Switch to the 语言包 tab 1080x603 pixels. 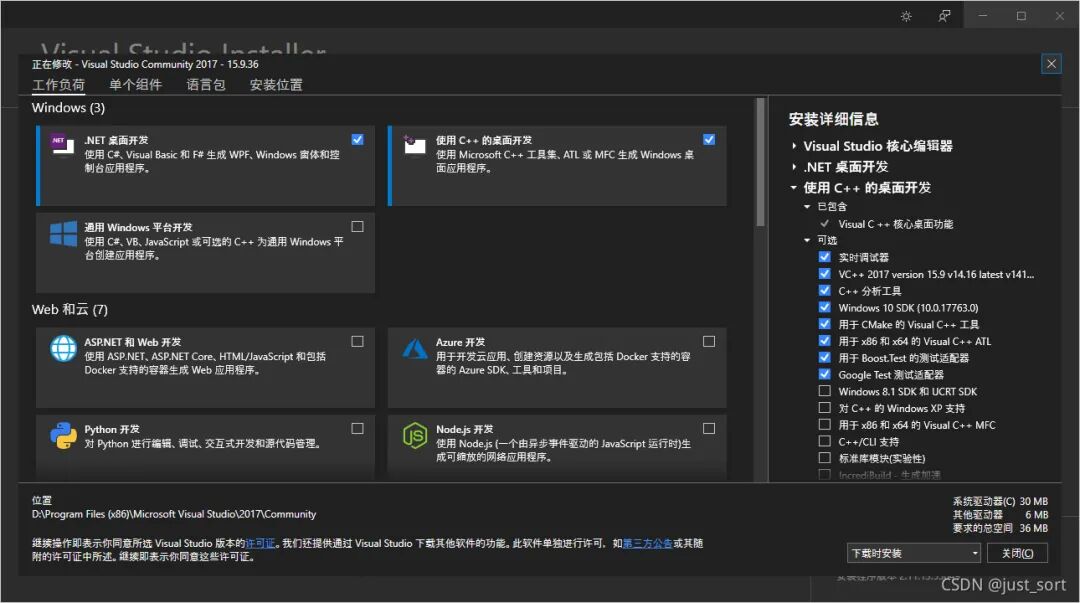pos(206,85)
